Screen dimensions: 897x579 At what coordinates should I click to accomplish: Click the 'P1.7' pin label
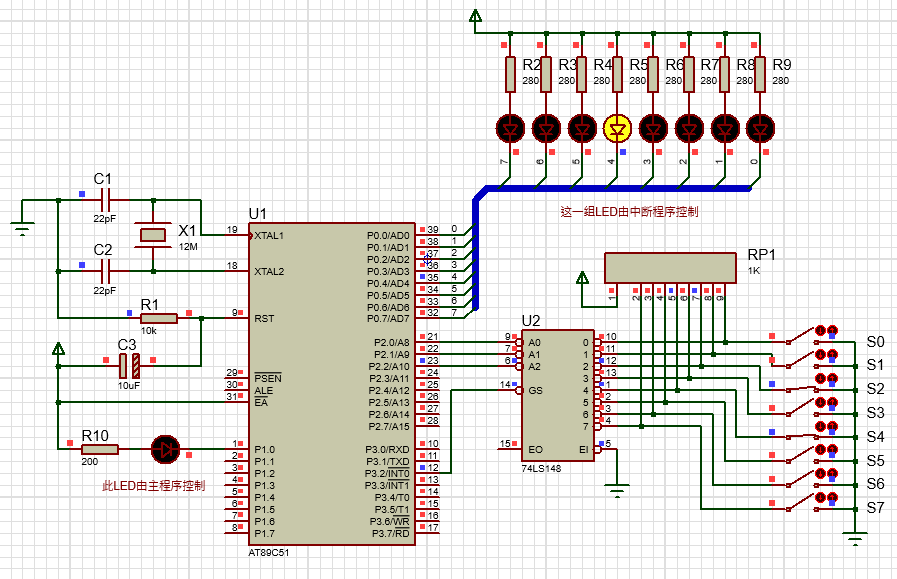[264, 533]
